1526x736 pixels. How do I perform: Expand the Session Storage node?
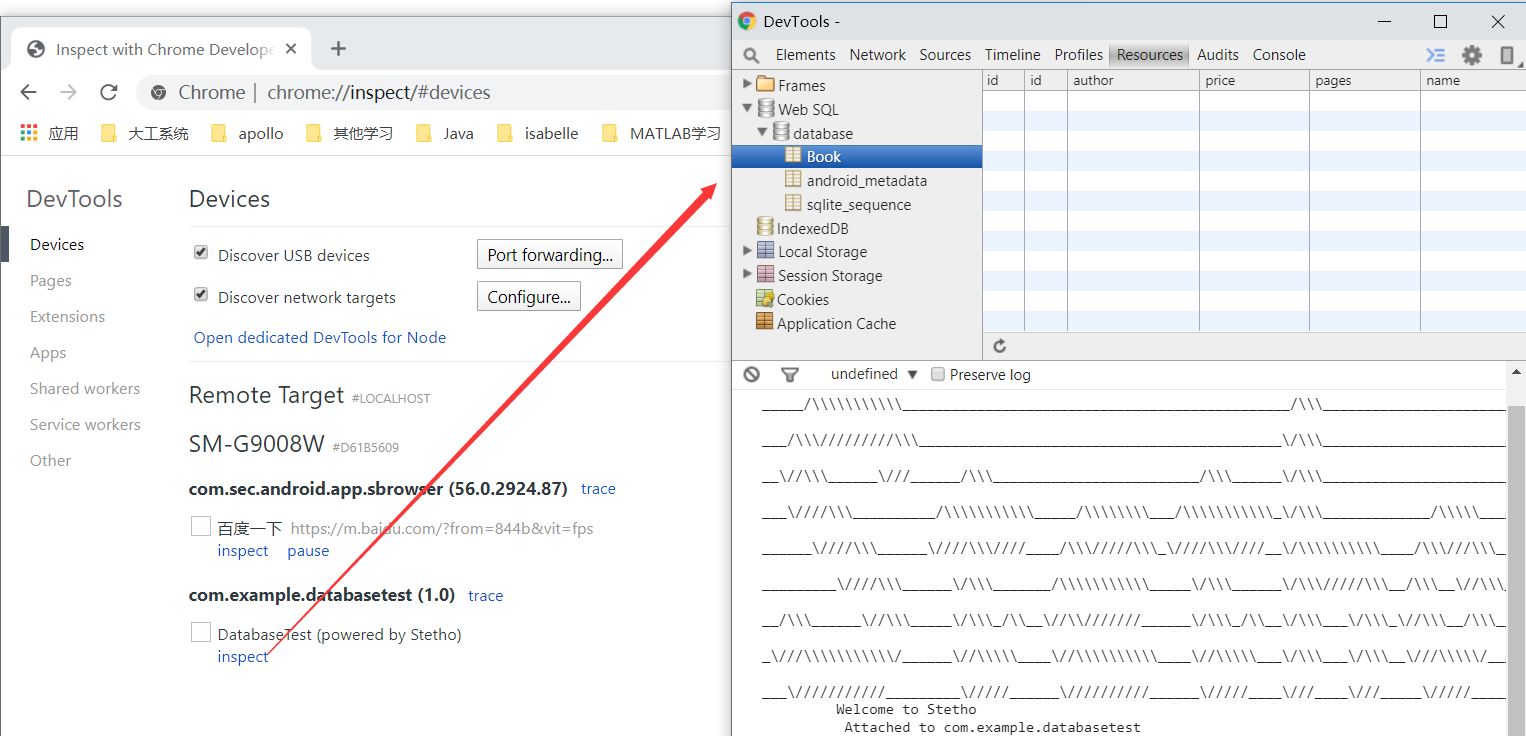click(747, 275)
